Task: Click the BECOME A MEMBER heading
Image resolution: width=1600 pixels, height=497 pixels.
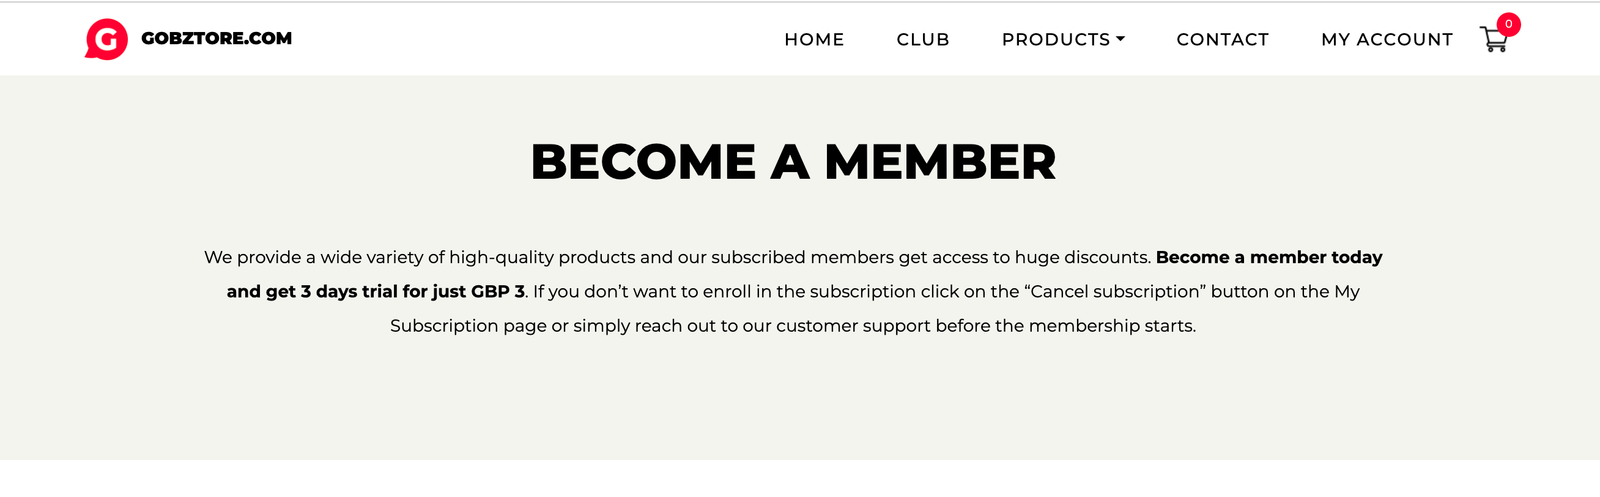Action: click(793, 162)
